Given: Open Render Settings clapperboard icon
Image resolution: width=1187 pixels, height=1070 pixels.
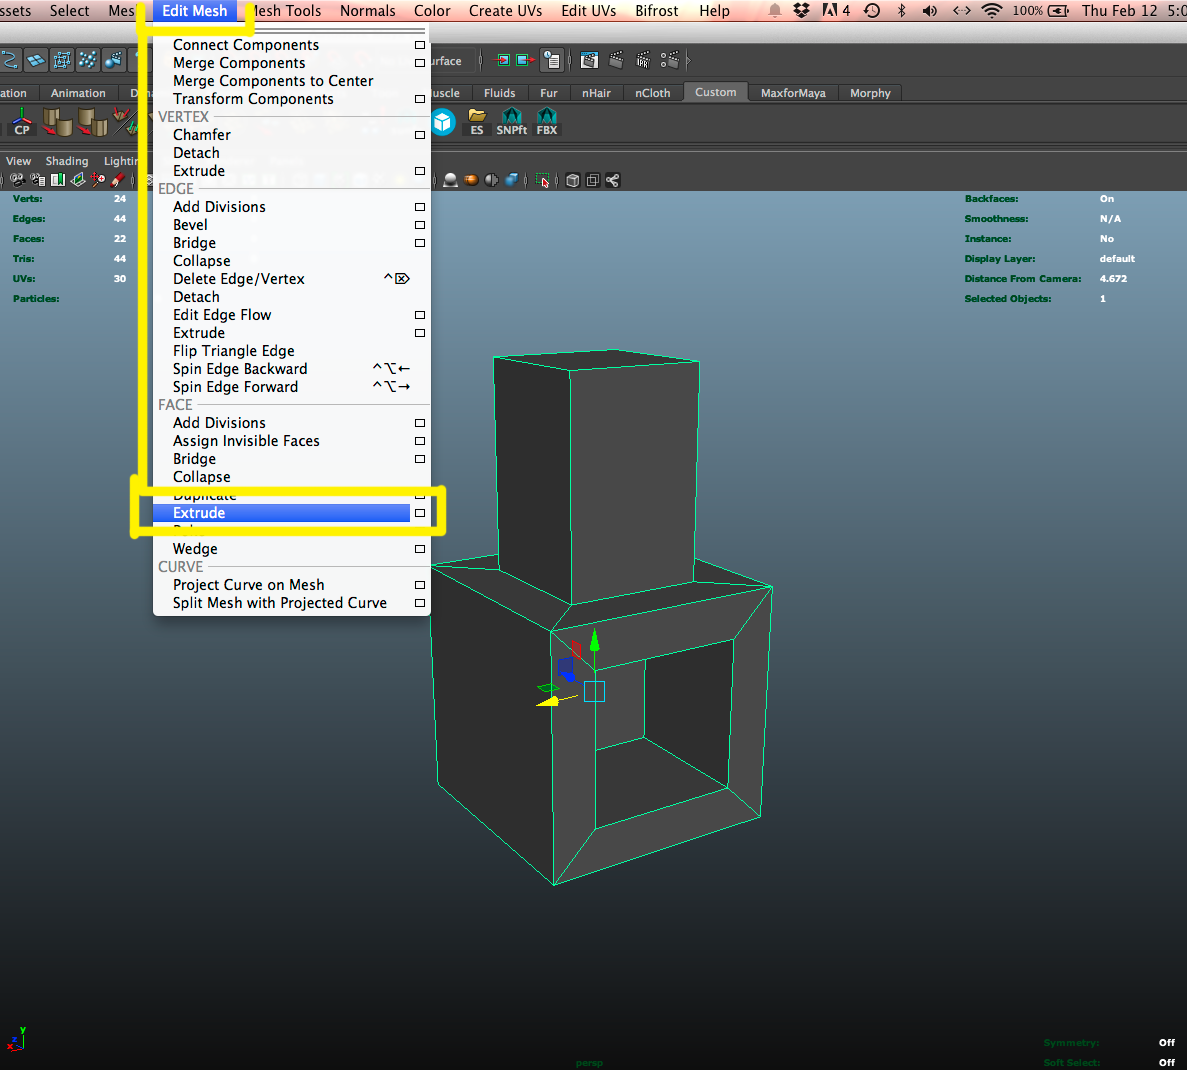Looking at the screenshot, I should click(669, 61).
